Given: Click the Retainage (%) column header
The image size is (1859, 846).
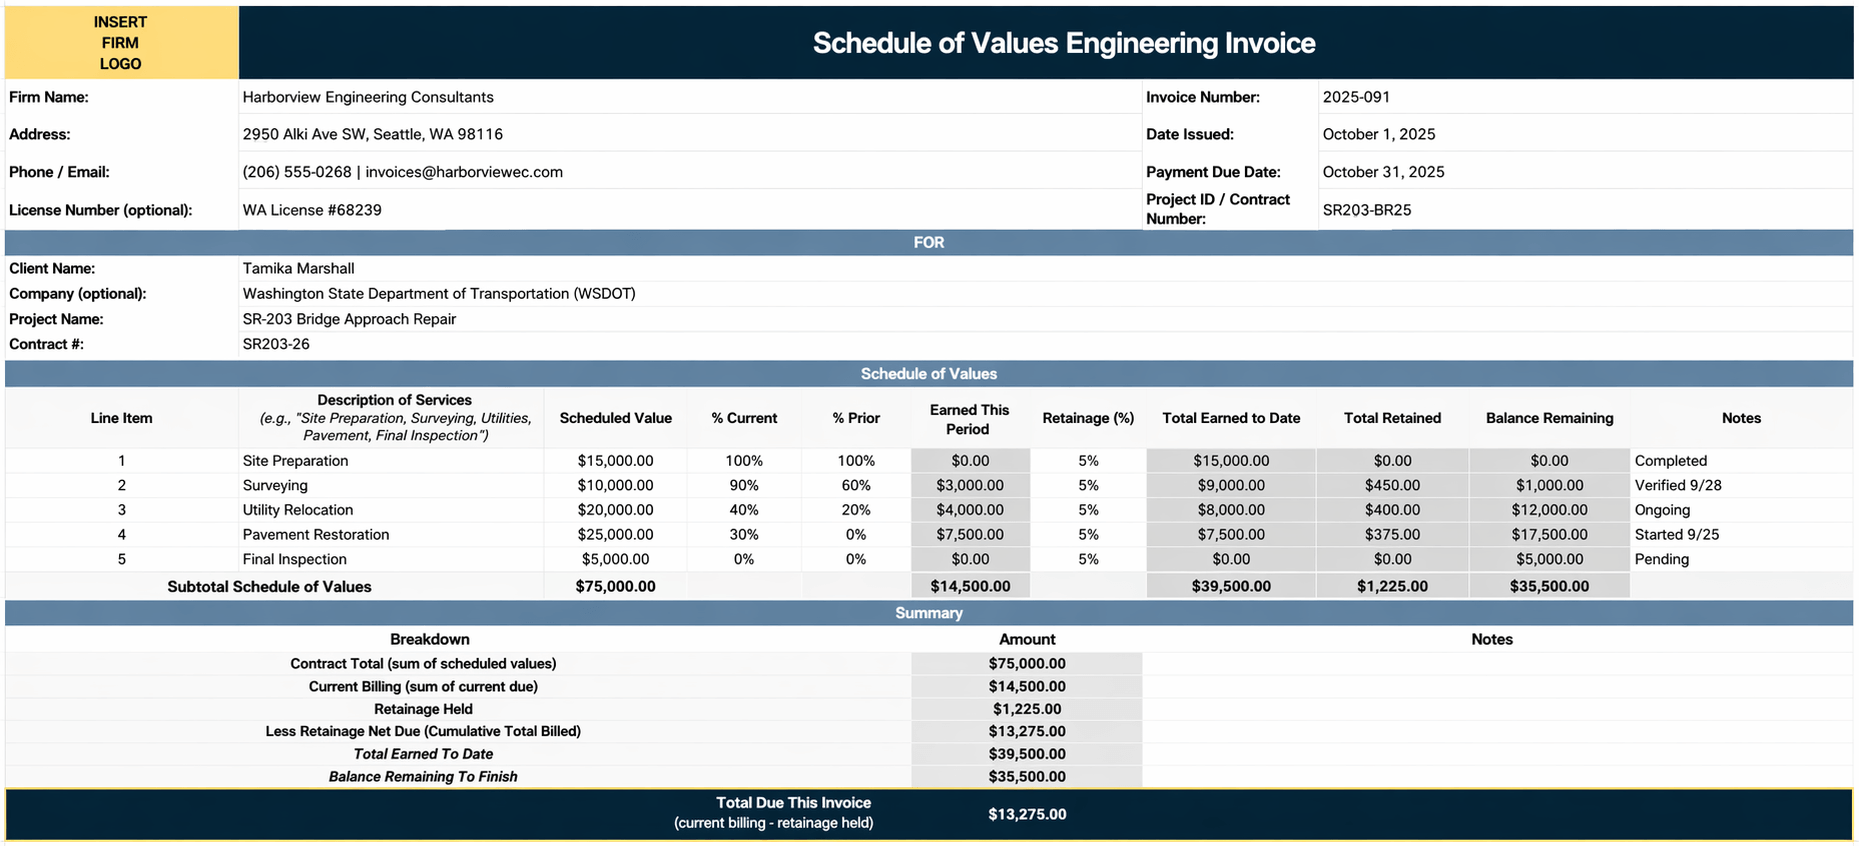Looking at the screenshot, I should (1088, 418).
